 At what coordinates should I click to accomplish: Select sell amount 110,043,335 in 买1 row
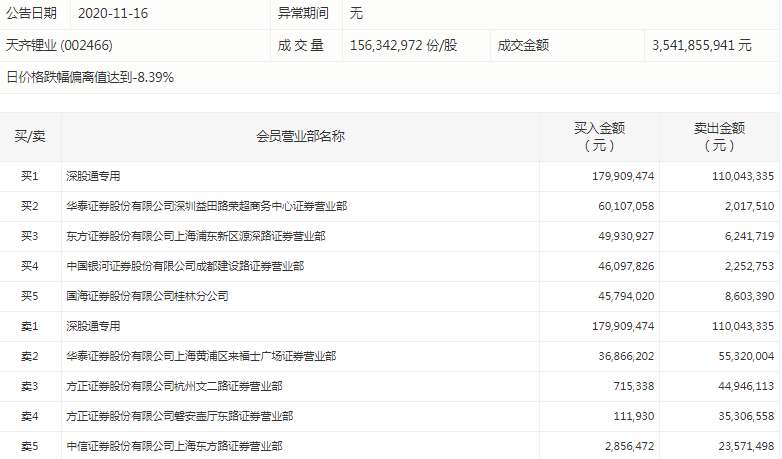[x=743, y=176]
